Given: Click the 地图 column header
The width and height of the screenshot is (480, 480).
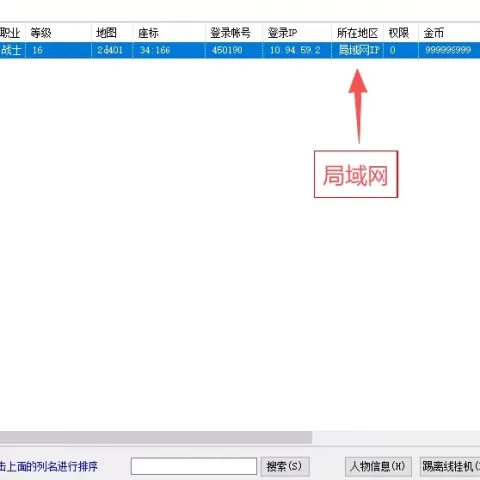Looking at the screenshot, I should [x=112, y=33].
